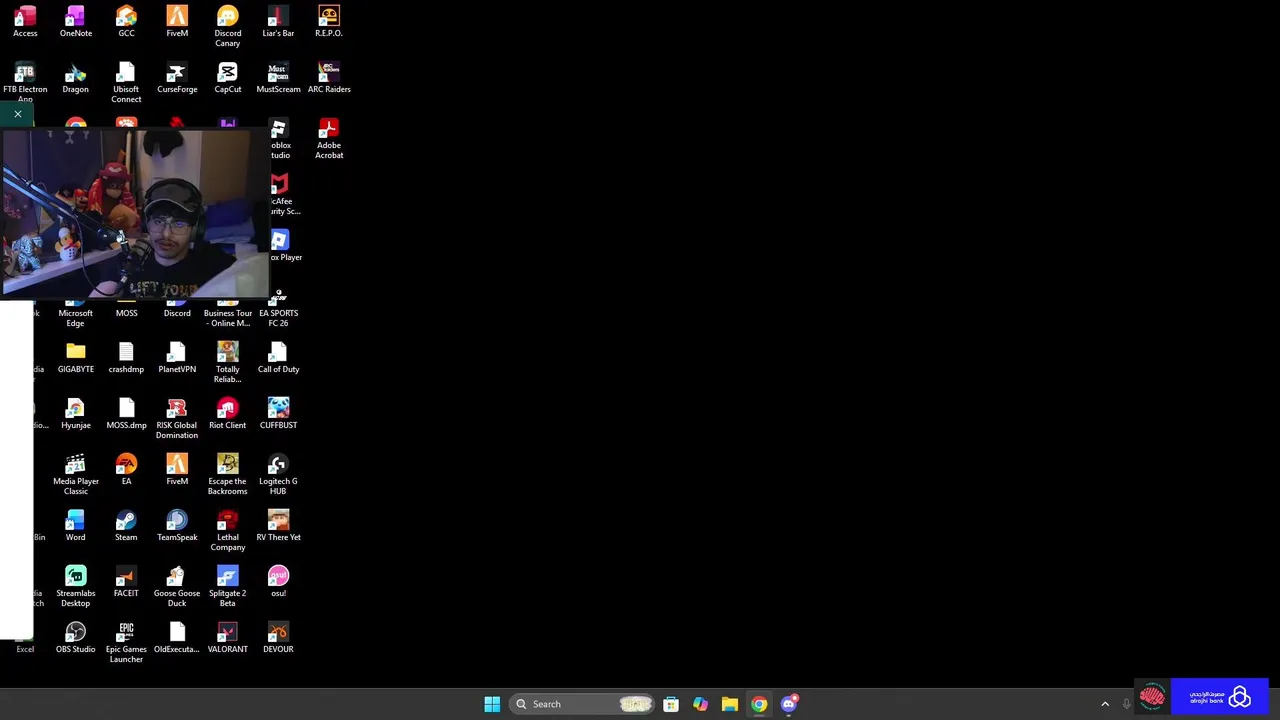Select the crashdmp file

click(x=126, y=357)
